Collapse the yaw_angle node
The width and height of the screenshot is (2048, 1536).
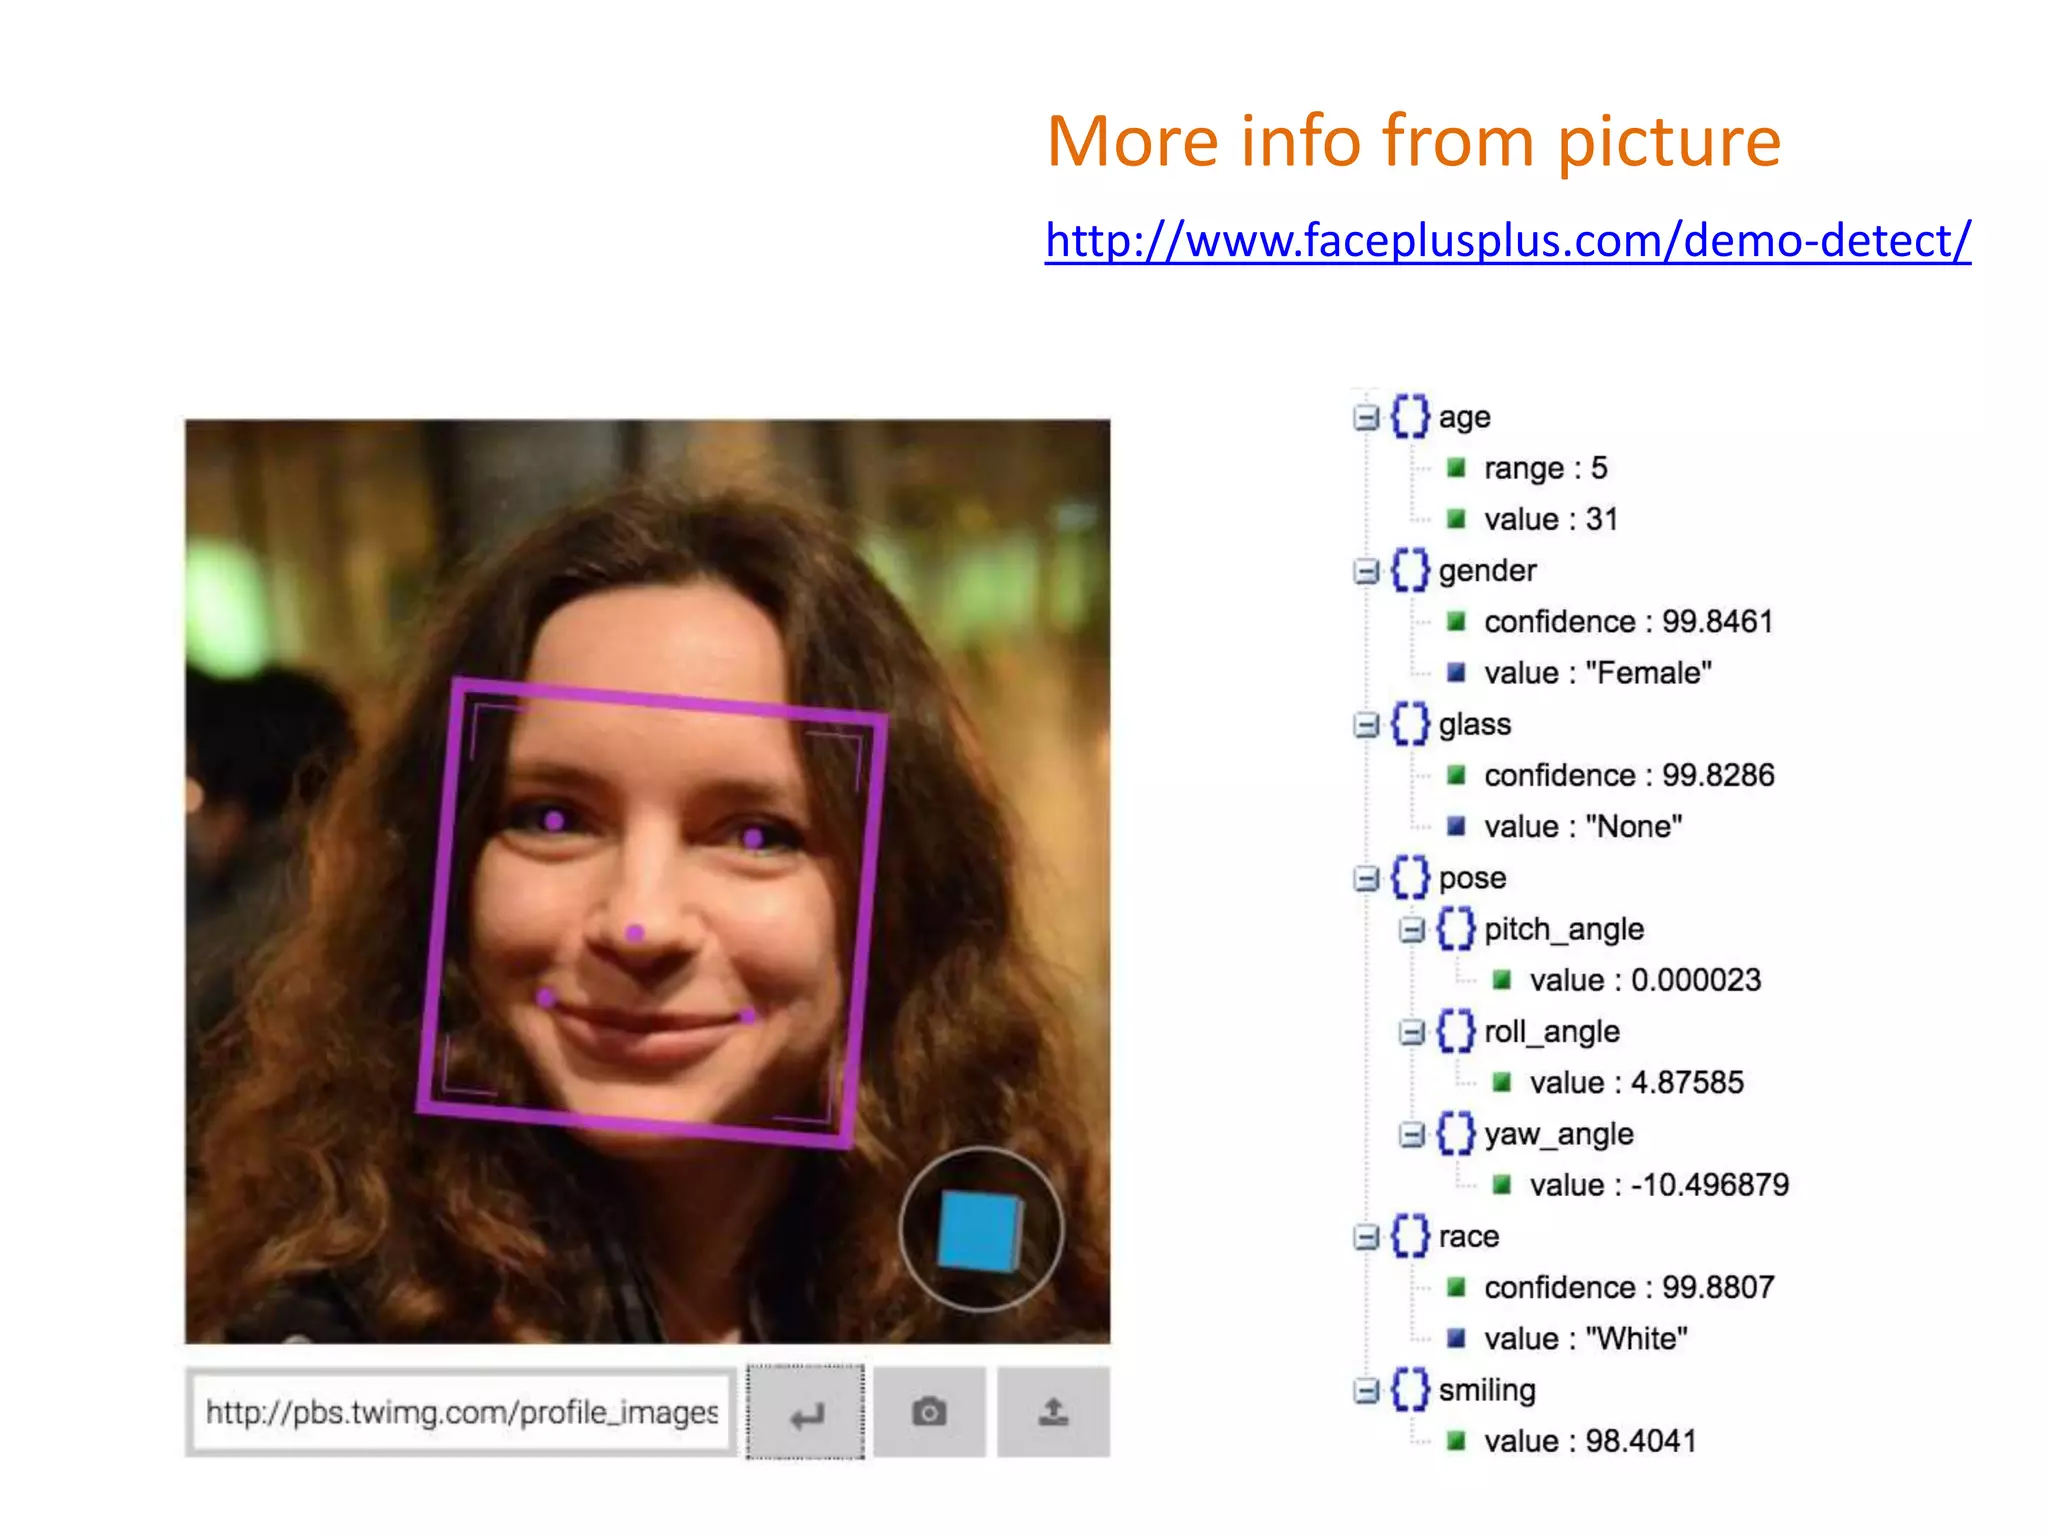1411,1135
